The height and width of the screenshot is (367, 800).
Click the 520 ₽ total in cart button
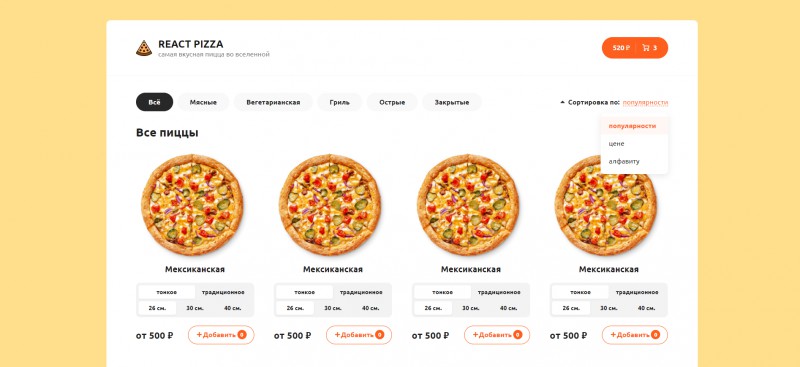621,48
